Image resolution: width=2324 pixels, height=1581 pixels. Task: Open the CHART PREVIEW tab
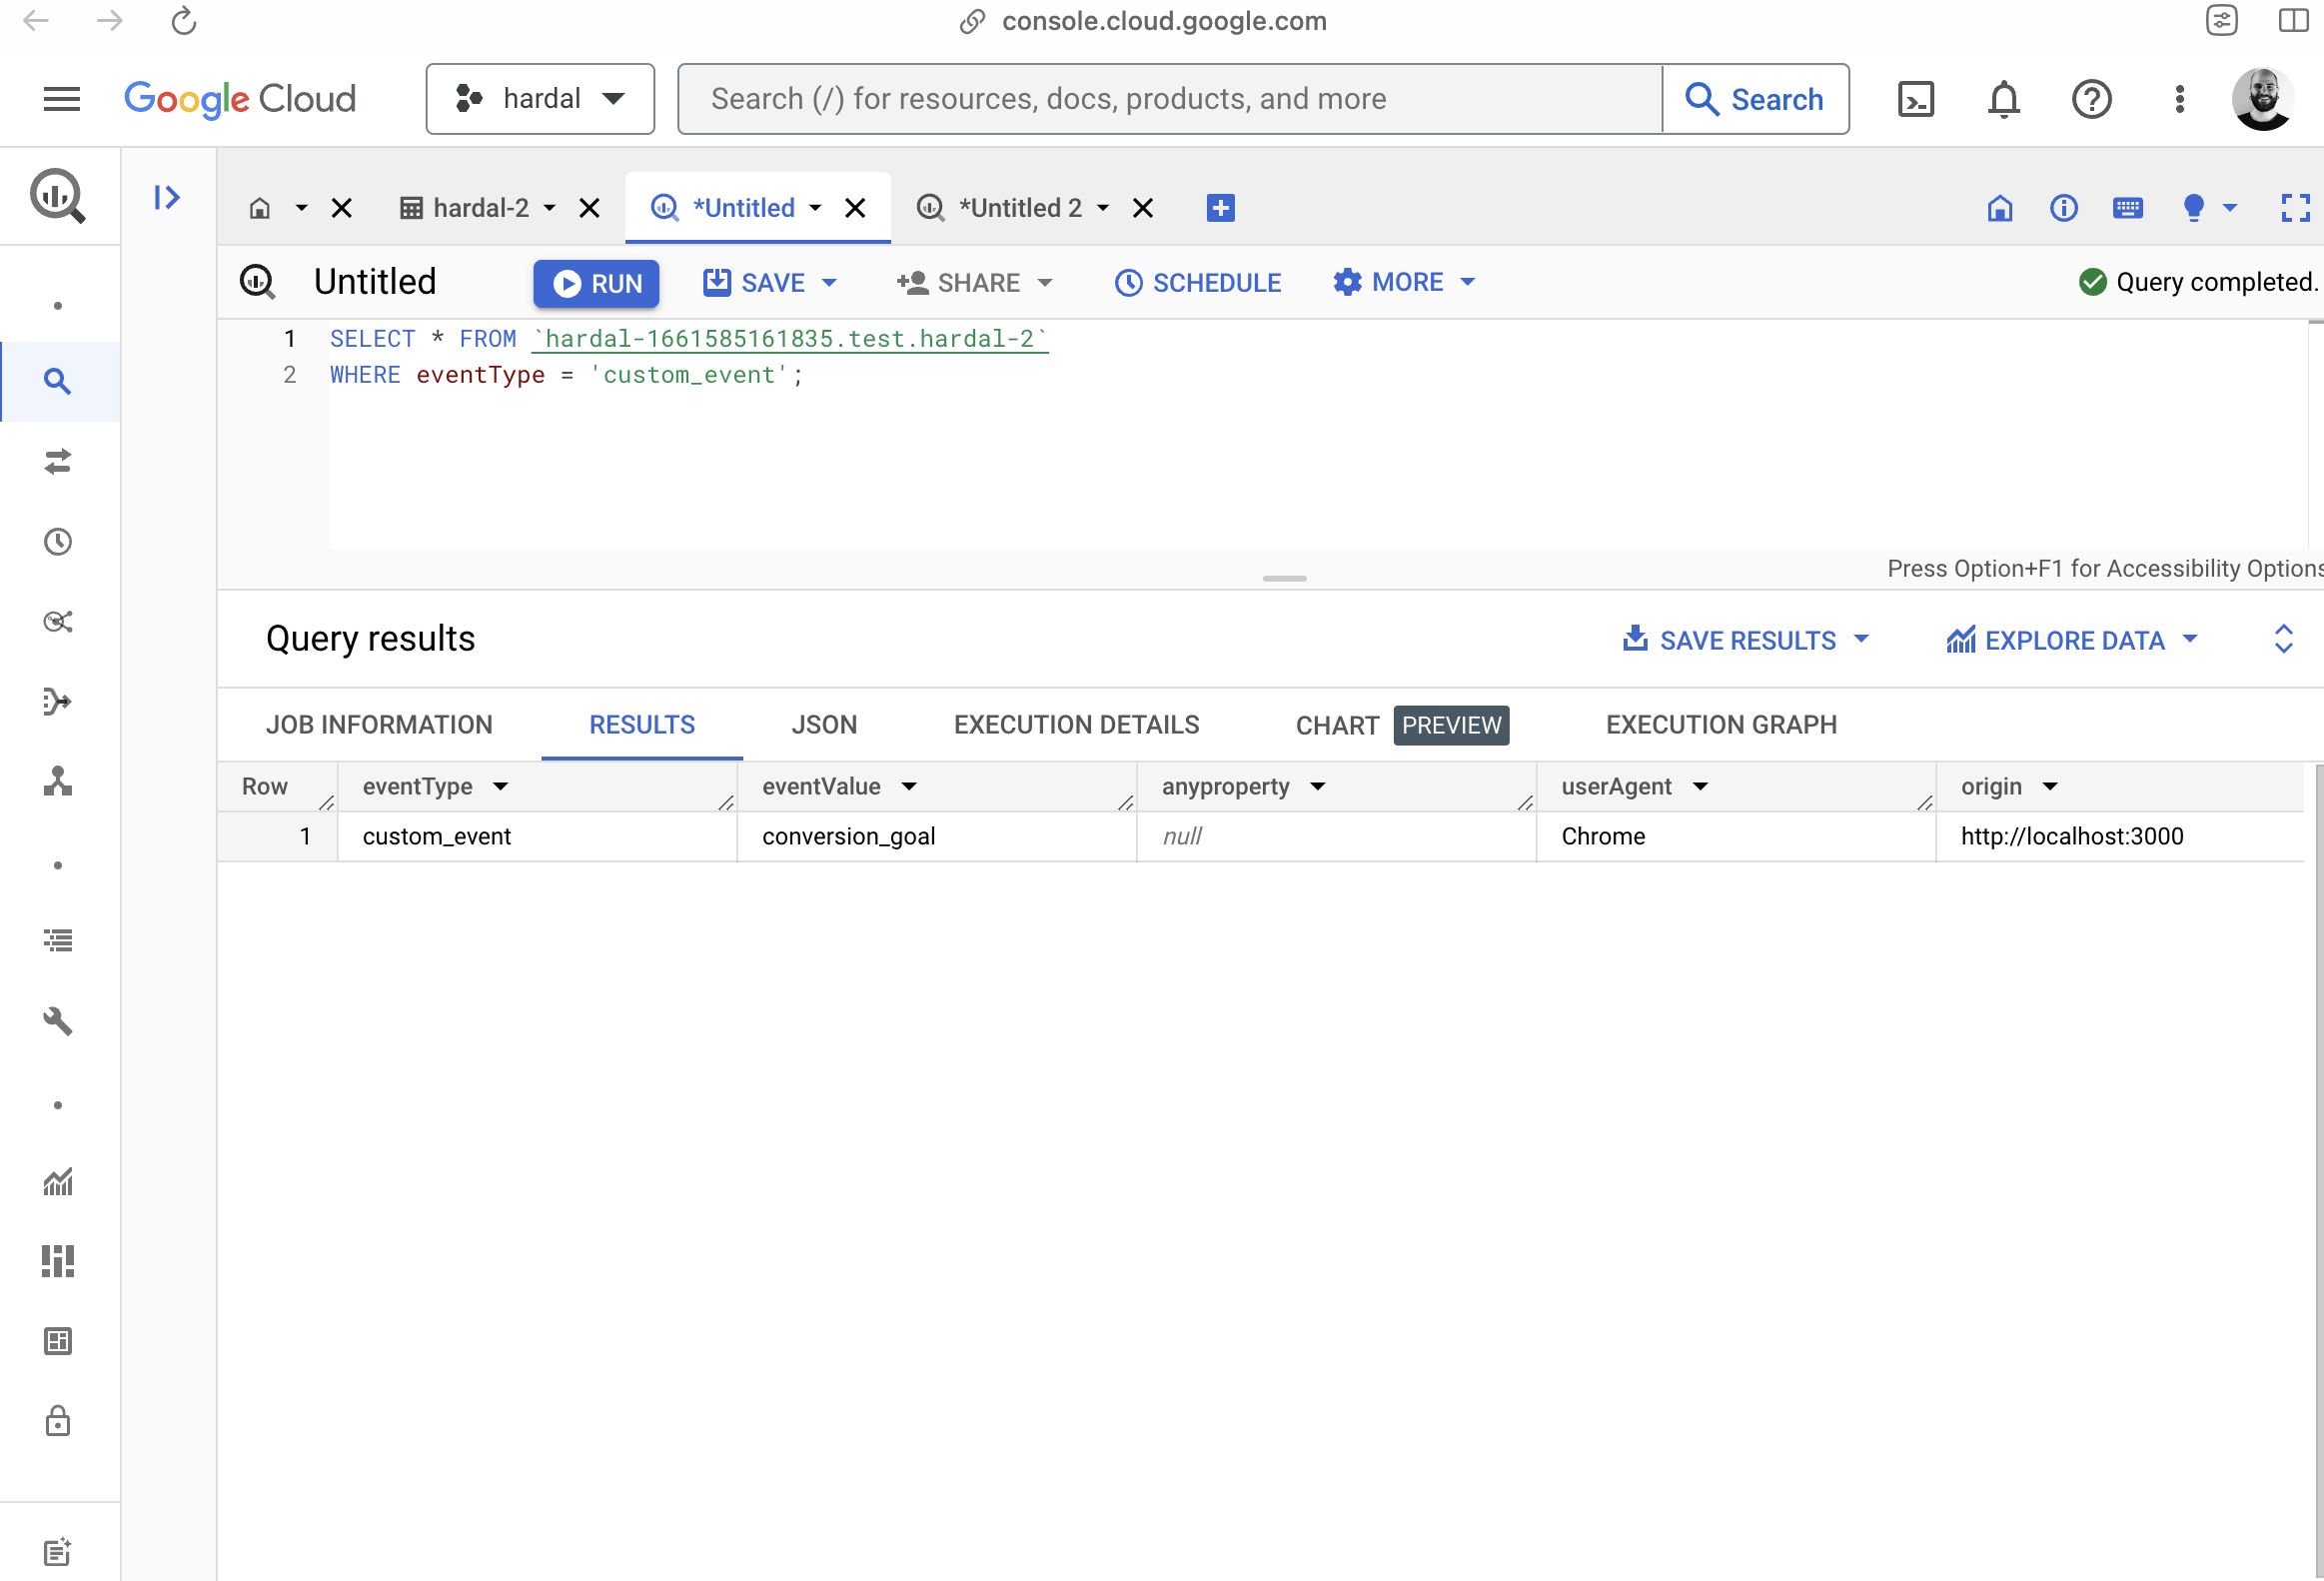[x=1402, y=725]
